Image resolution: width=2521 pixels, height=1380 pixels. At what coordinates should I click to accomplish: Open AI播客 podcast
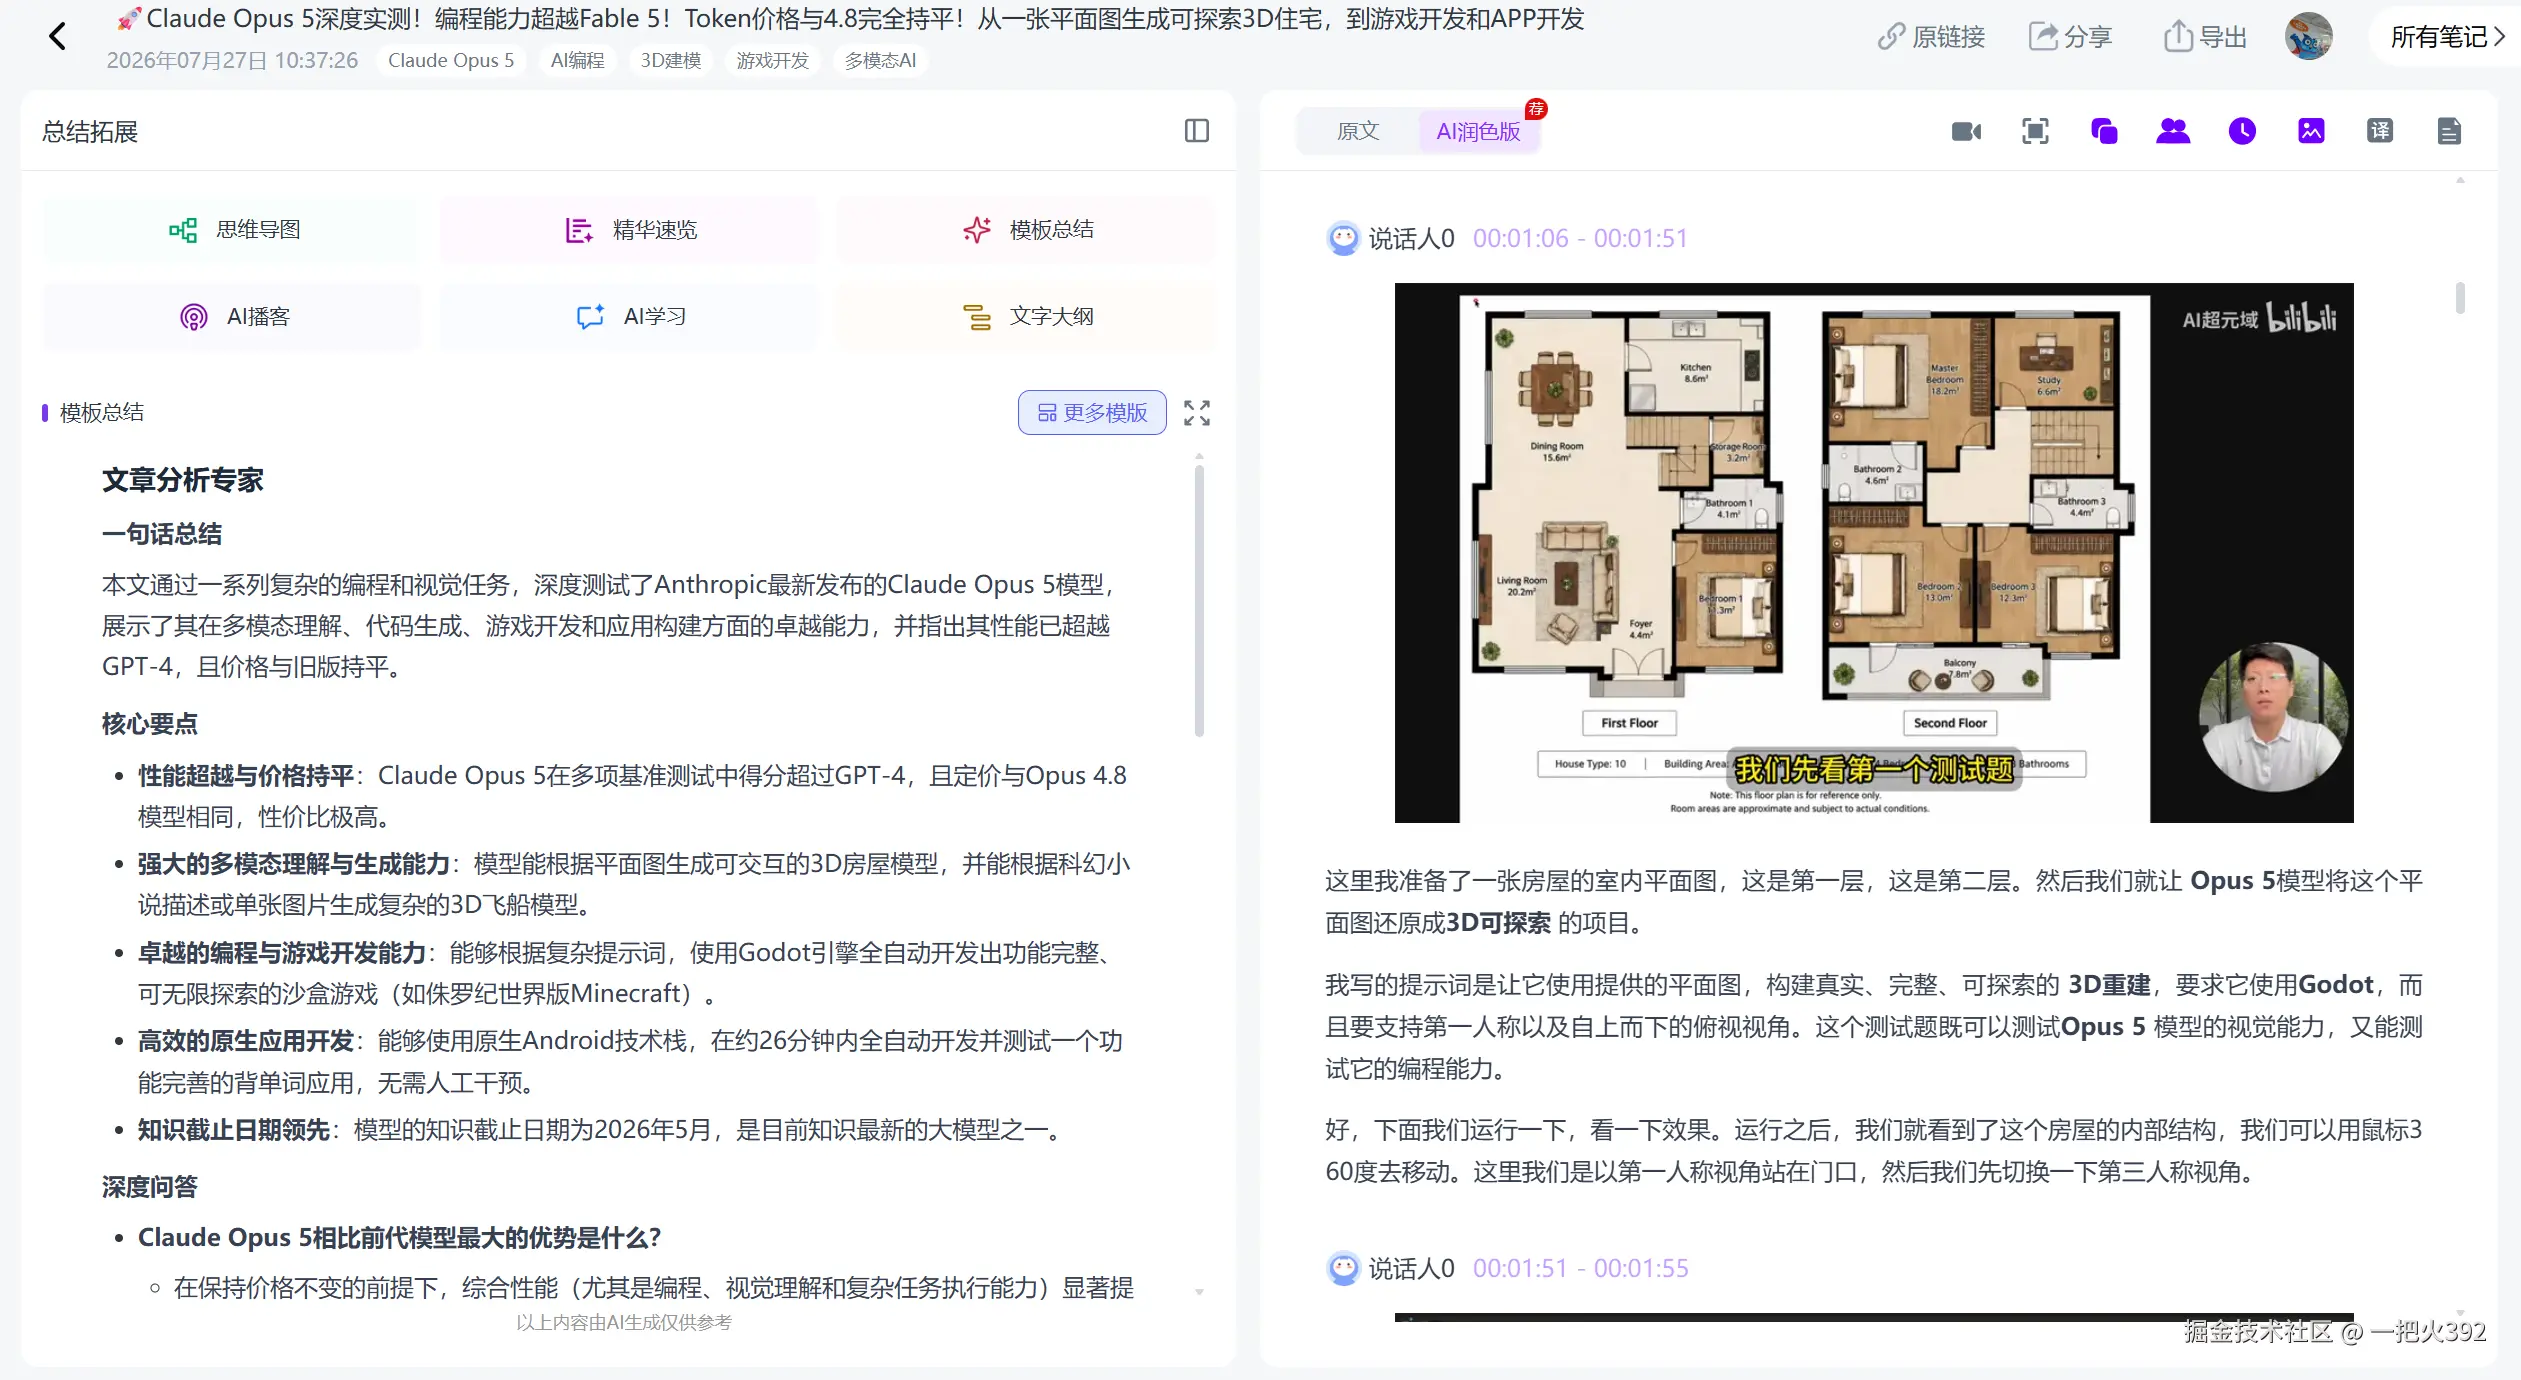232,317
